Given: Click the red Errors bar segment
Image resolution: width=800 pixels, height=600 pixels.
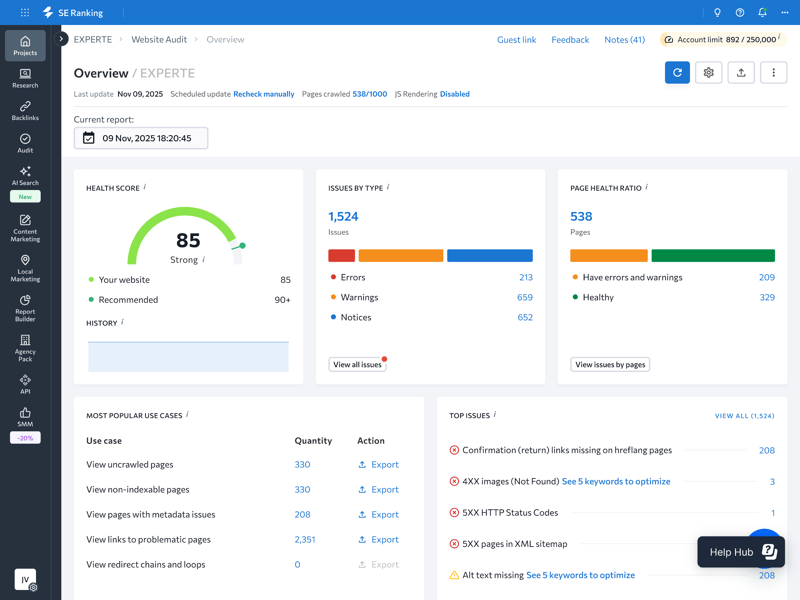Looking at the screenshot, I should click(341, 256).
